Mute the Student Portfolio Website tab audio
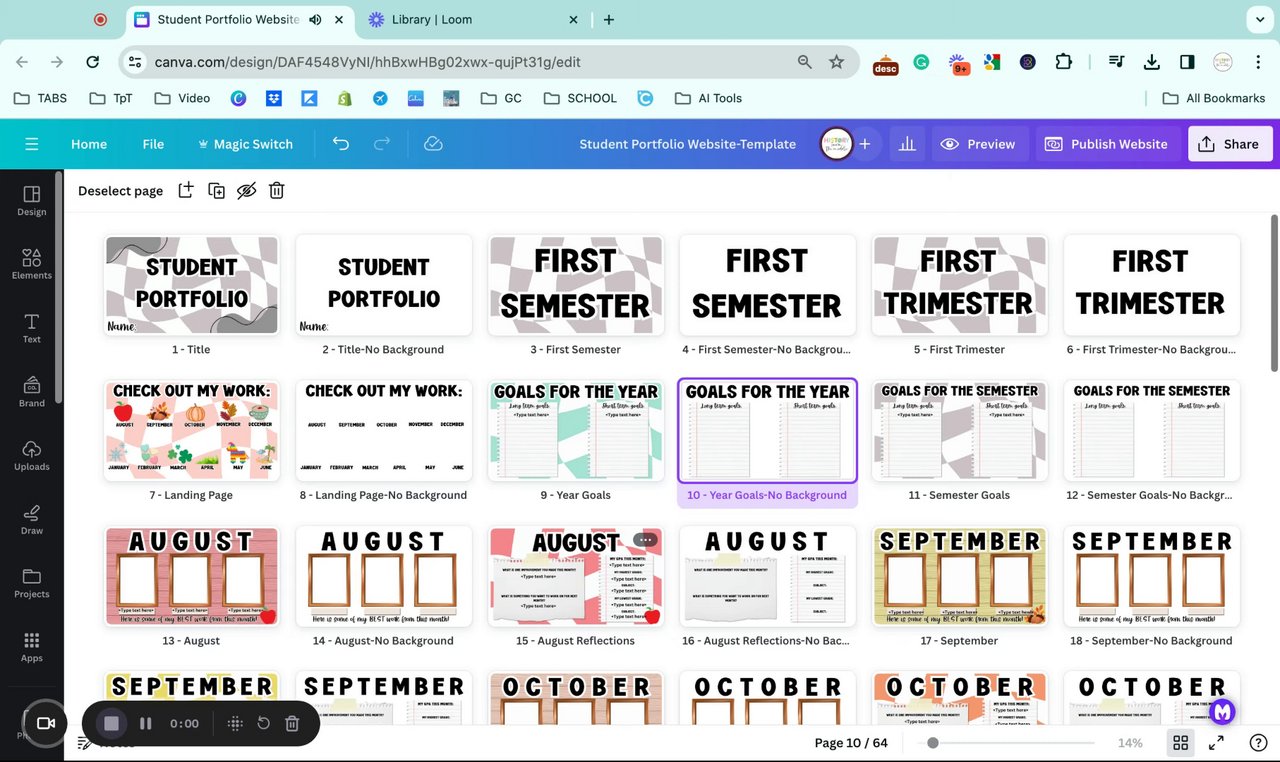This screenshot has height=762, width=1280. (x=315, y=19)
